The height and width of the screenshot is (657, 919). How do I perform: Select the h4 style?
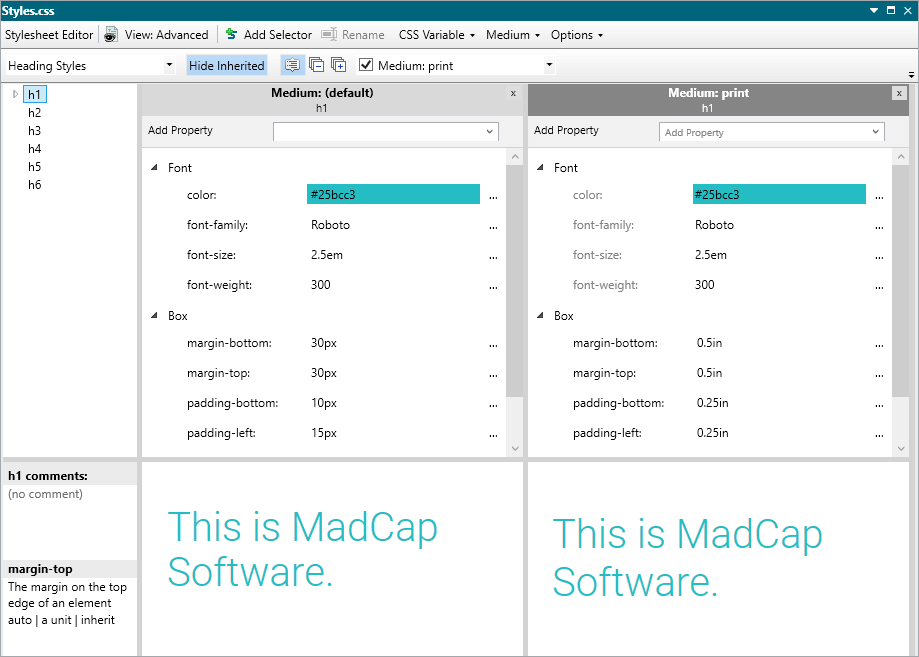click(35, 149)
